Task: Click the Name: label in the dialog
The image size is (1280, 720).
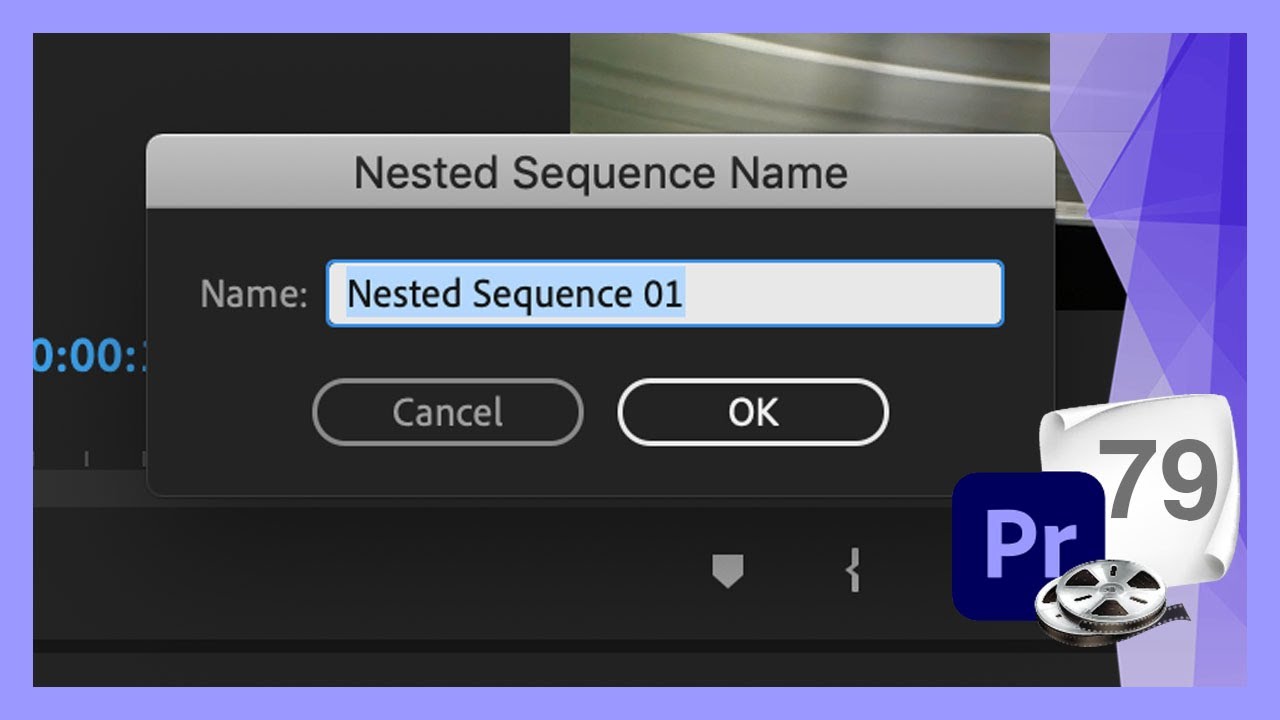Action: (x=254, y=294)
